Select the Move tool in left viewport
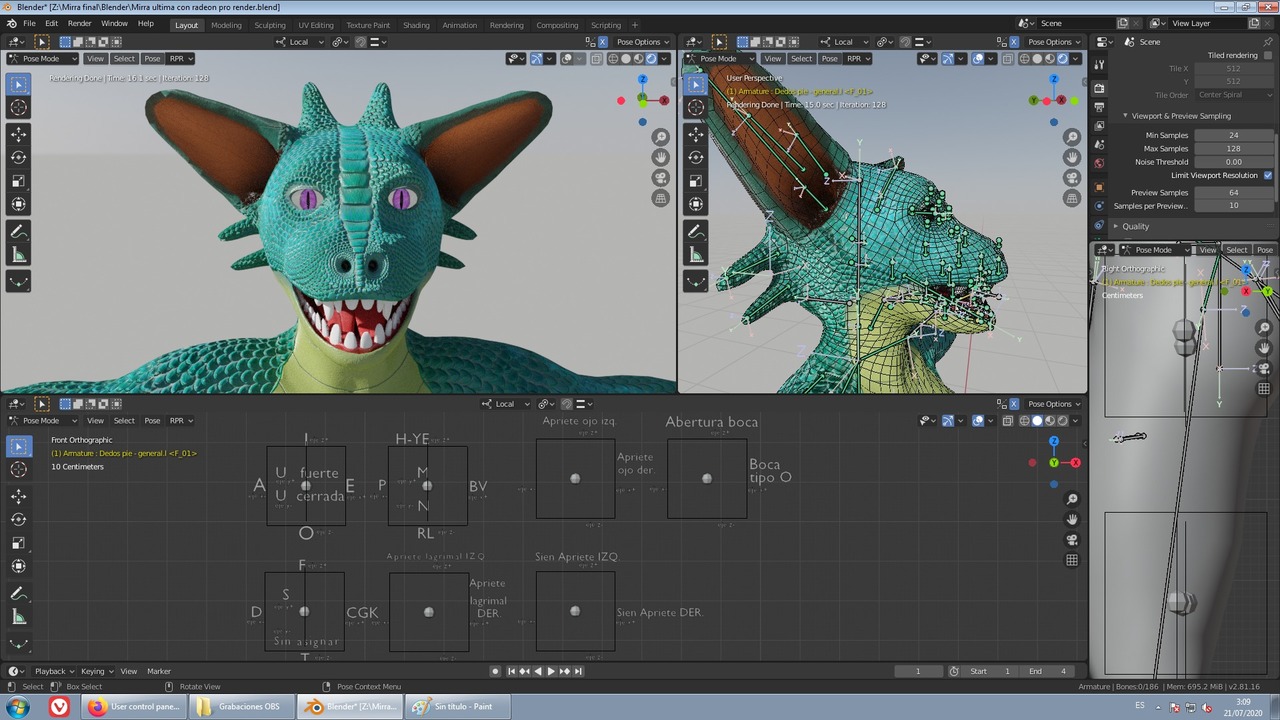The width and height of the screenshot is (1280, 720). [18, 134]
